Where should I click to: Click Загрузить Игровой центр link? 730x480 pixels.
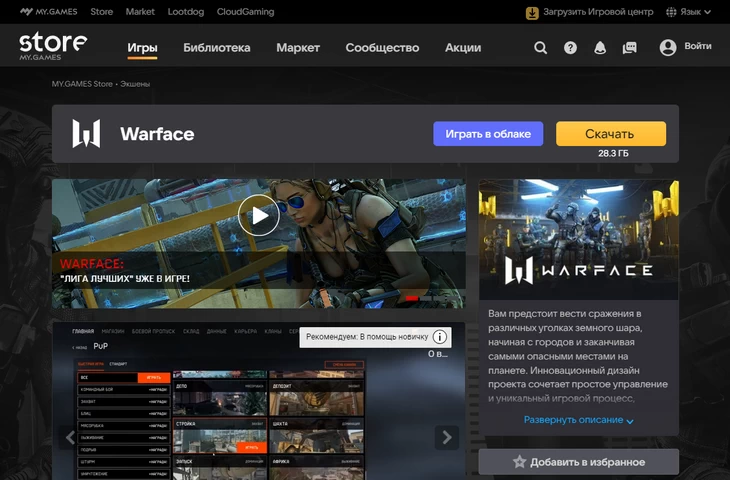point(598,12)
